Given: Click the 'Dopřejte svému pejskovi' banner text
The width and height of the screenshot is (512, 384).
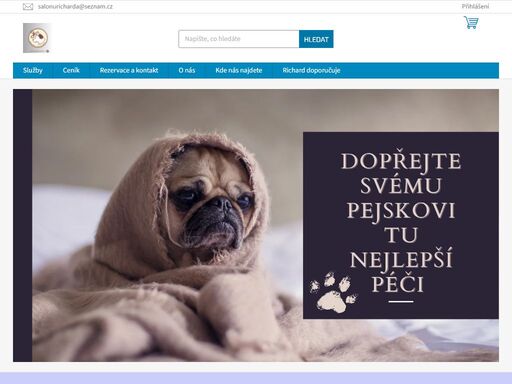Looking at the screenshot, I should 401,223.
